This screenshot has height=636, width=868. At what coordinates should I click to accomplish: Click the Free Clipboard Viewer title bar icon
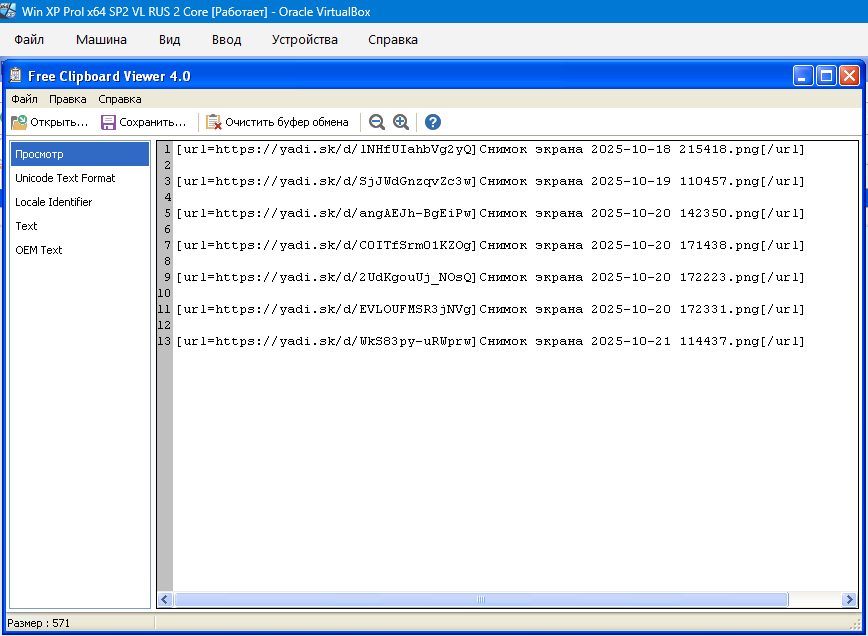[x=15, y=76]
